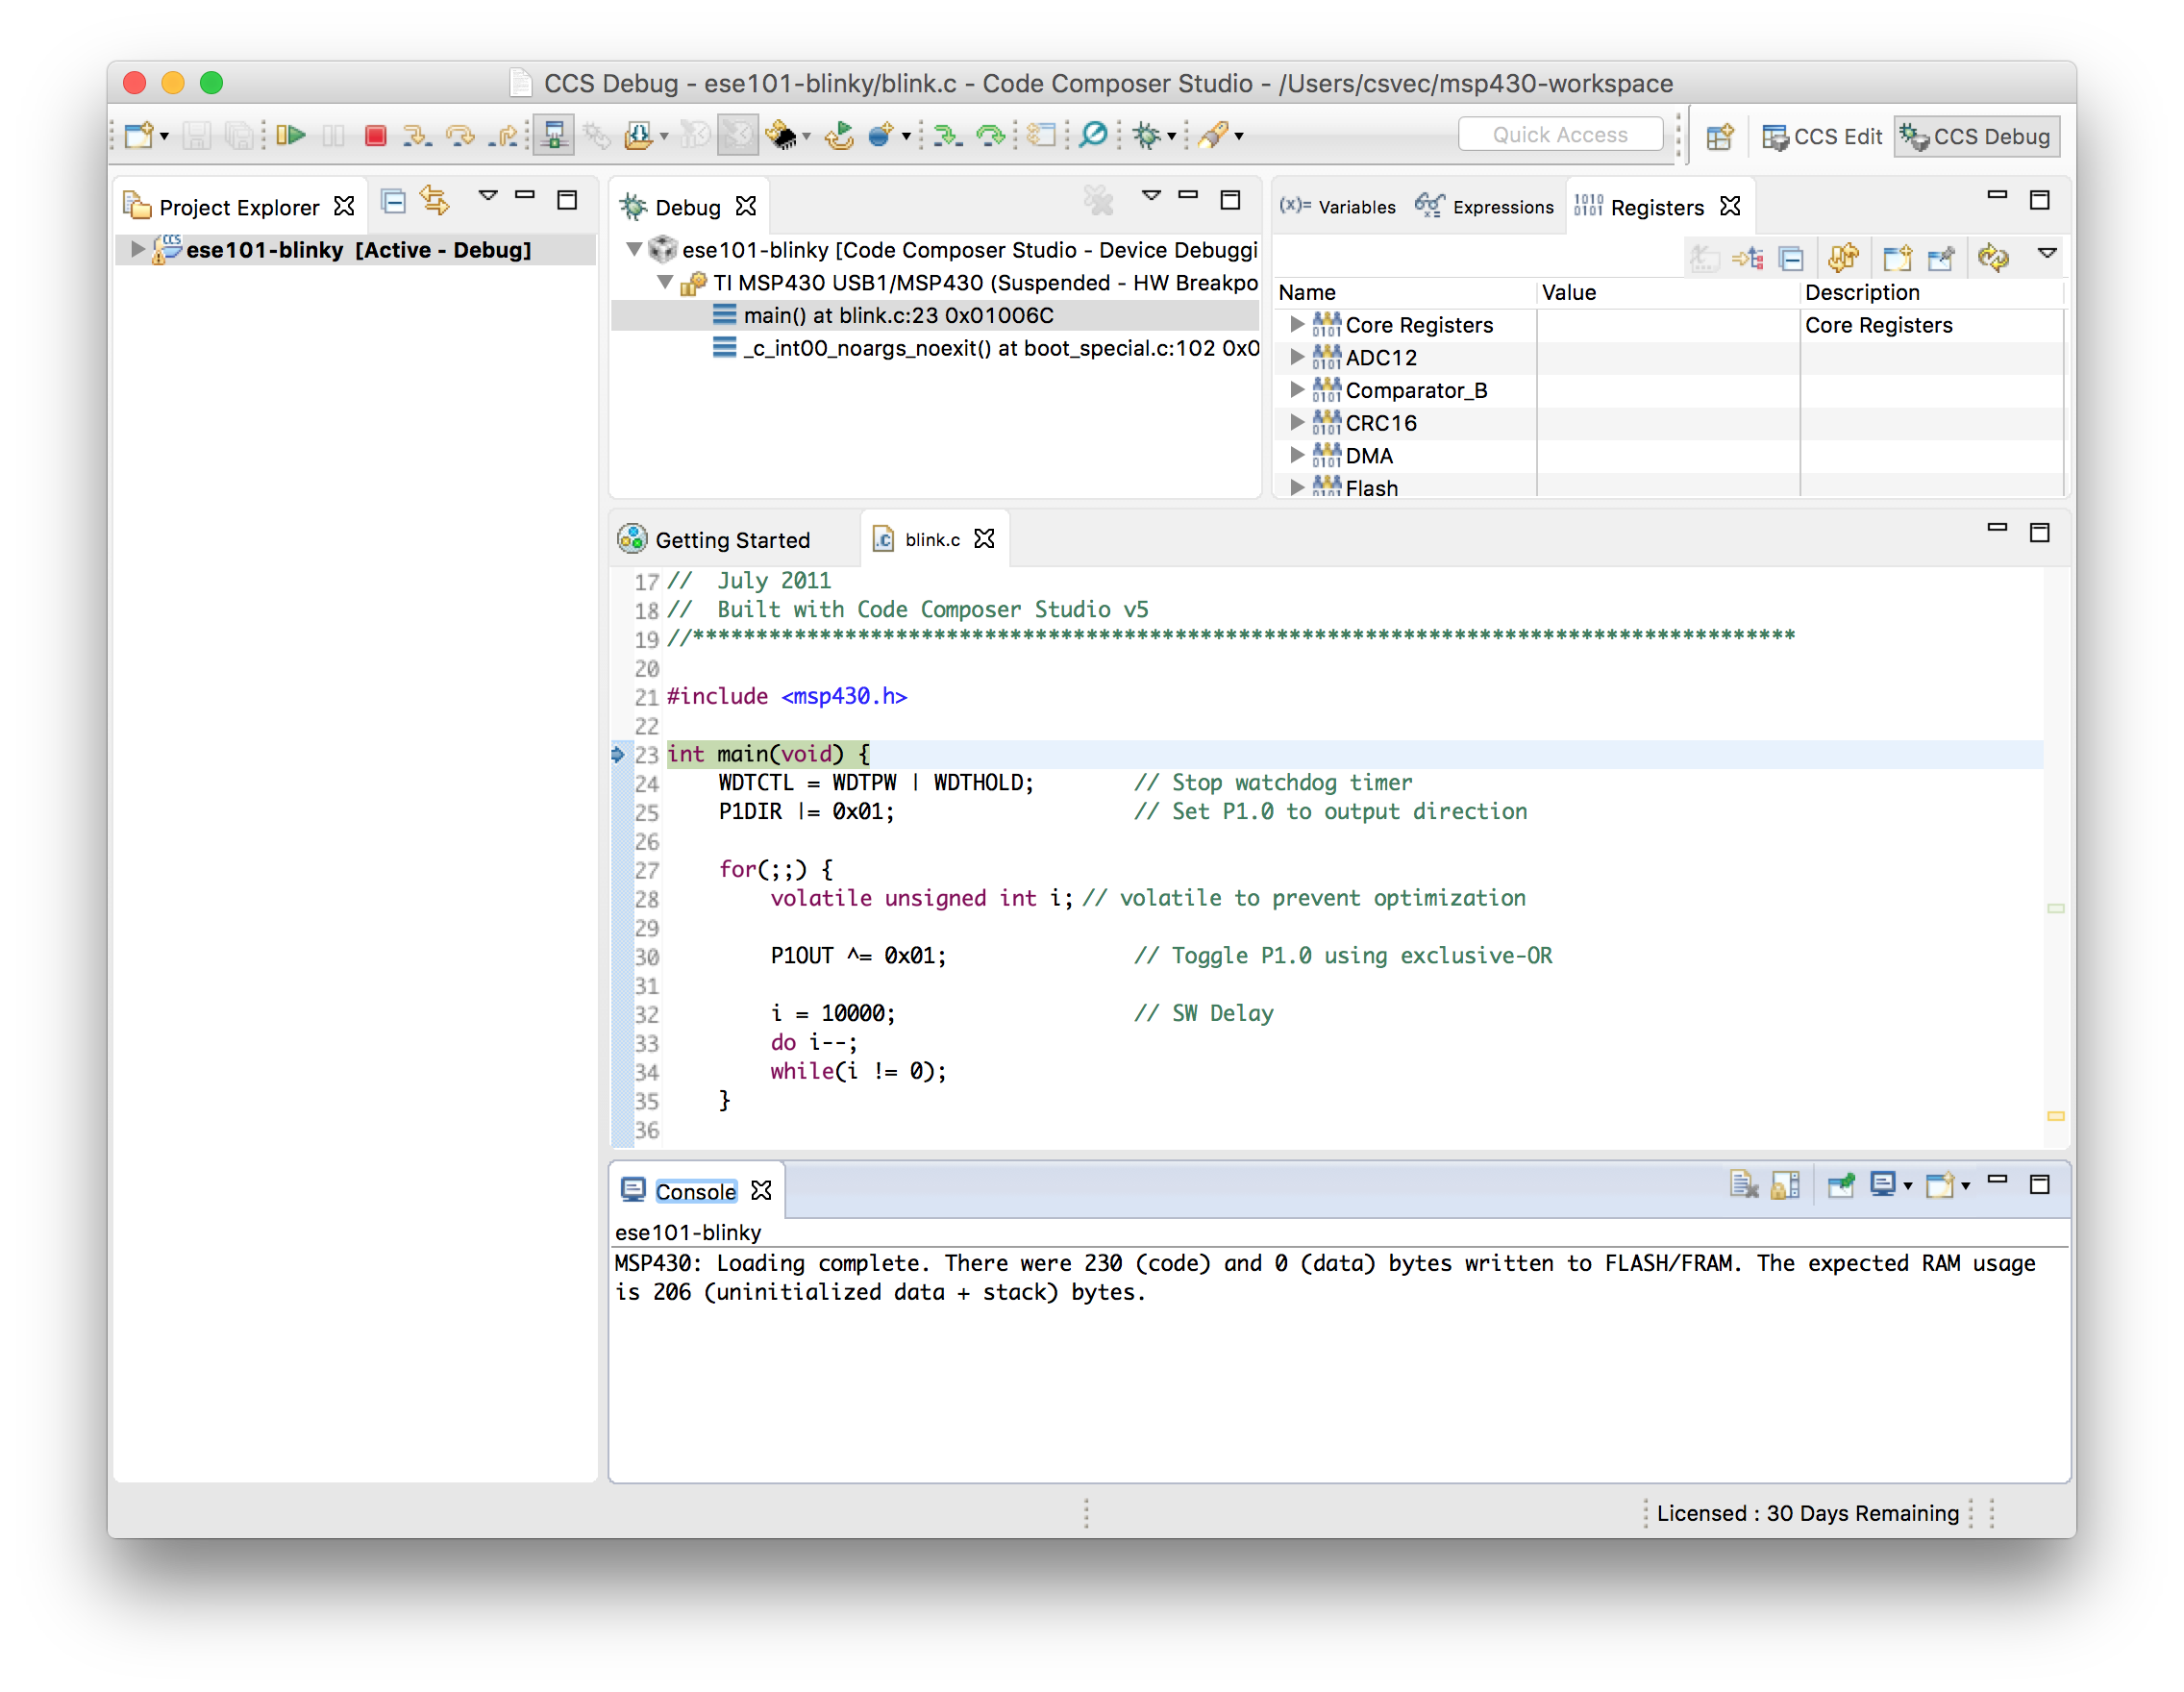Click the Assembly Step Over green icon
The height and width of the screenshot is (1692, 2184).
click(990, 135)
